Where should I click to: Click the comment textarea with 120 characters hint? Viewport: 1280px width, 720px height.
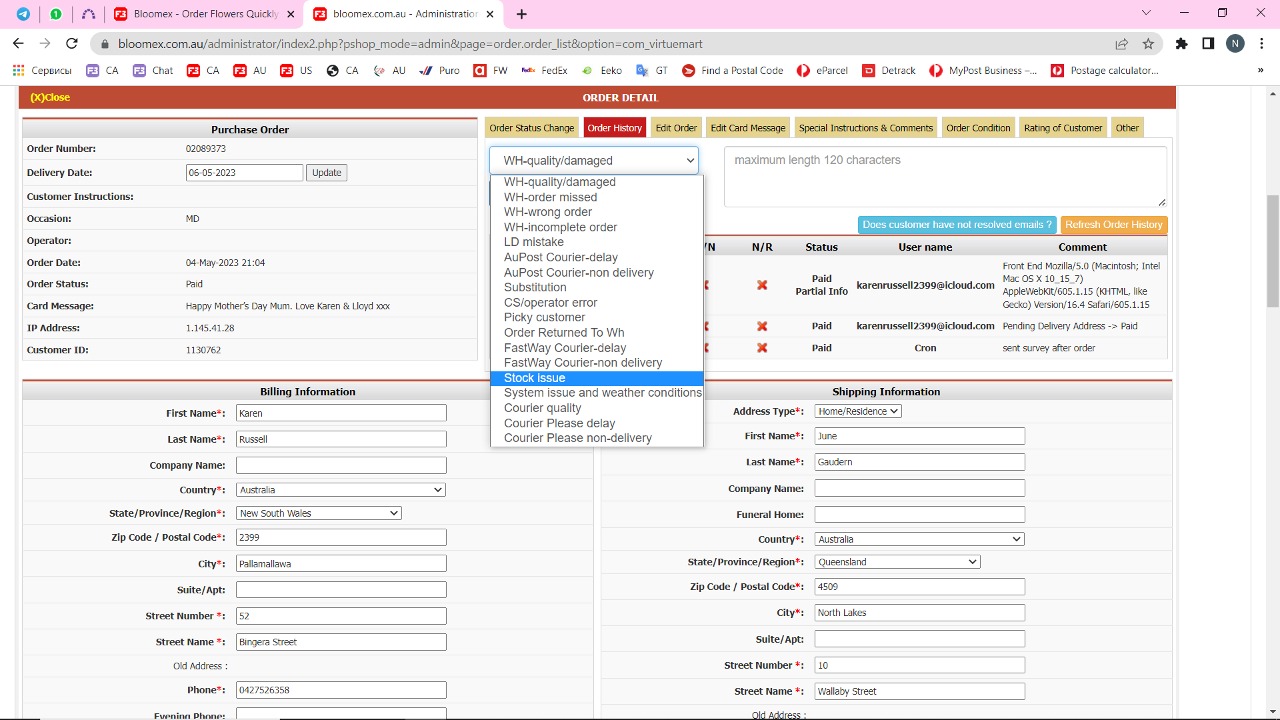tap(945, 177)
